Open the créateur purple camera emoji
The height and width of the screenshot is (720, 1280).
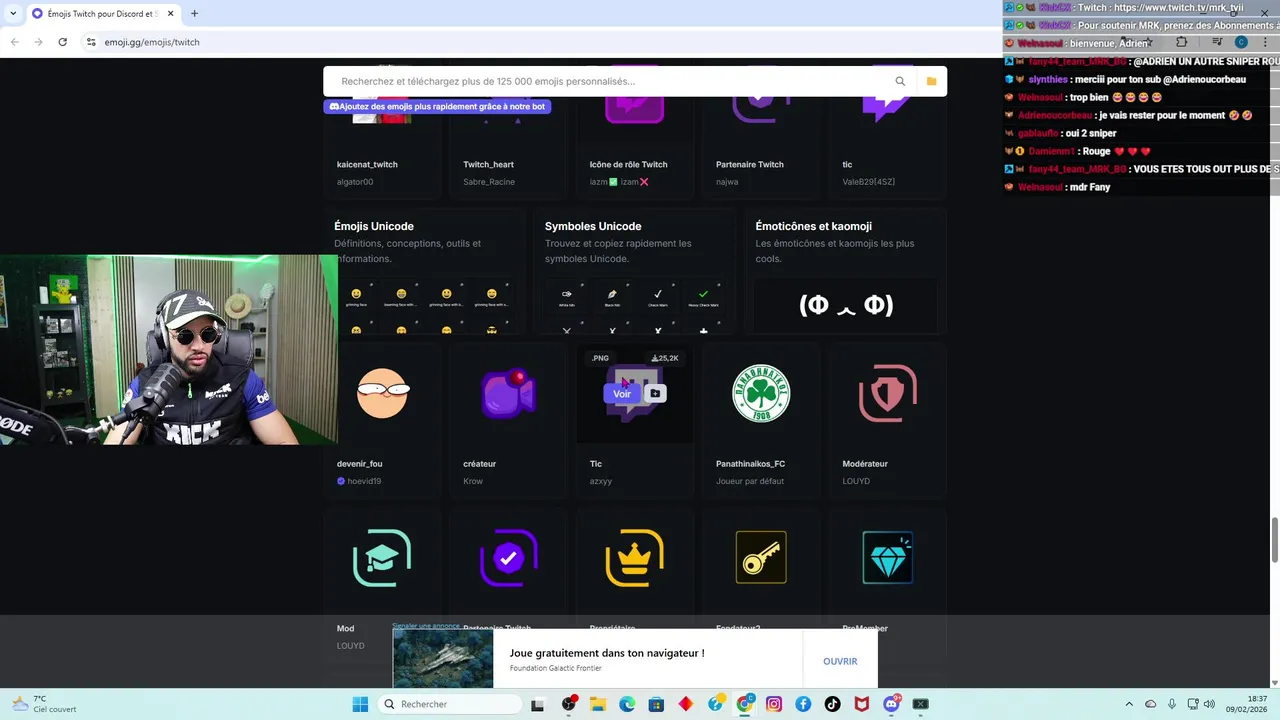pos(508,394)
